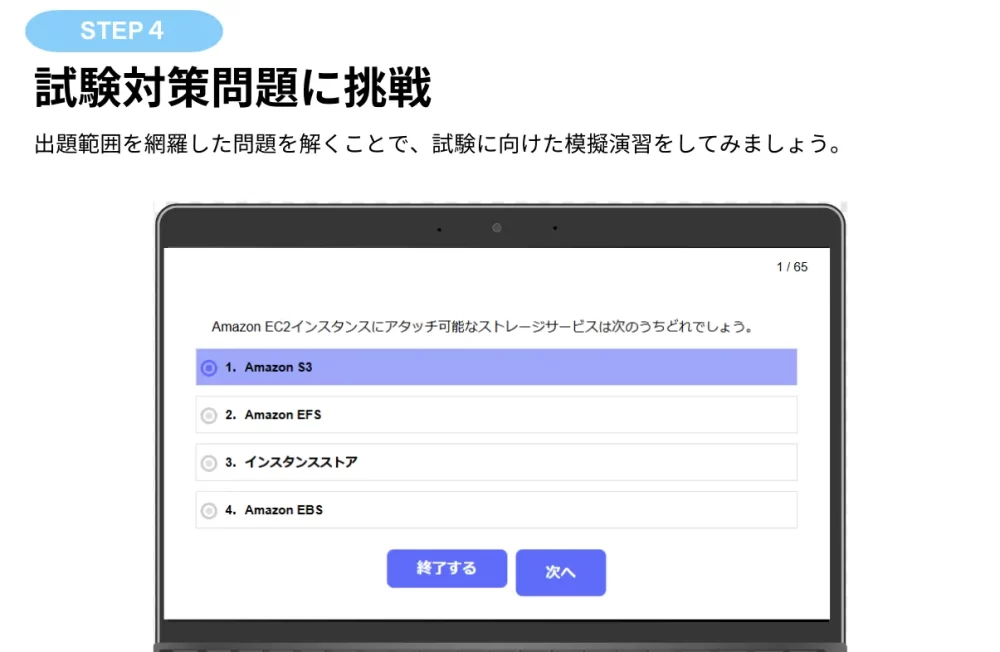Pick the インスタンスストア radio button
This screenshot has height=652, width=1000.
tap(209, 463)
